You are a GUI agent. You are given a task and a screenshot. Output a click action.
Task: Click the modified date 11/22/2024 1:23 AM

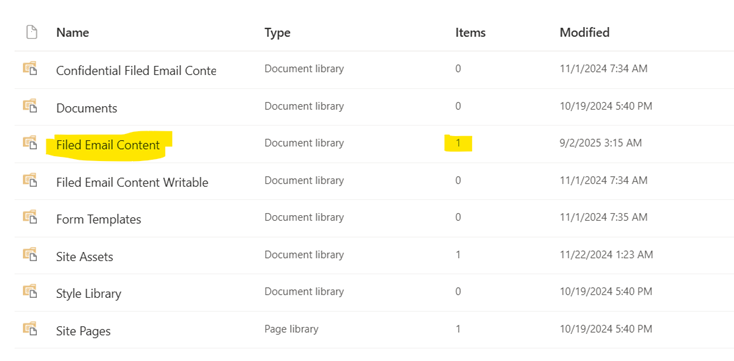tap(606, 255)
